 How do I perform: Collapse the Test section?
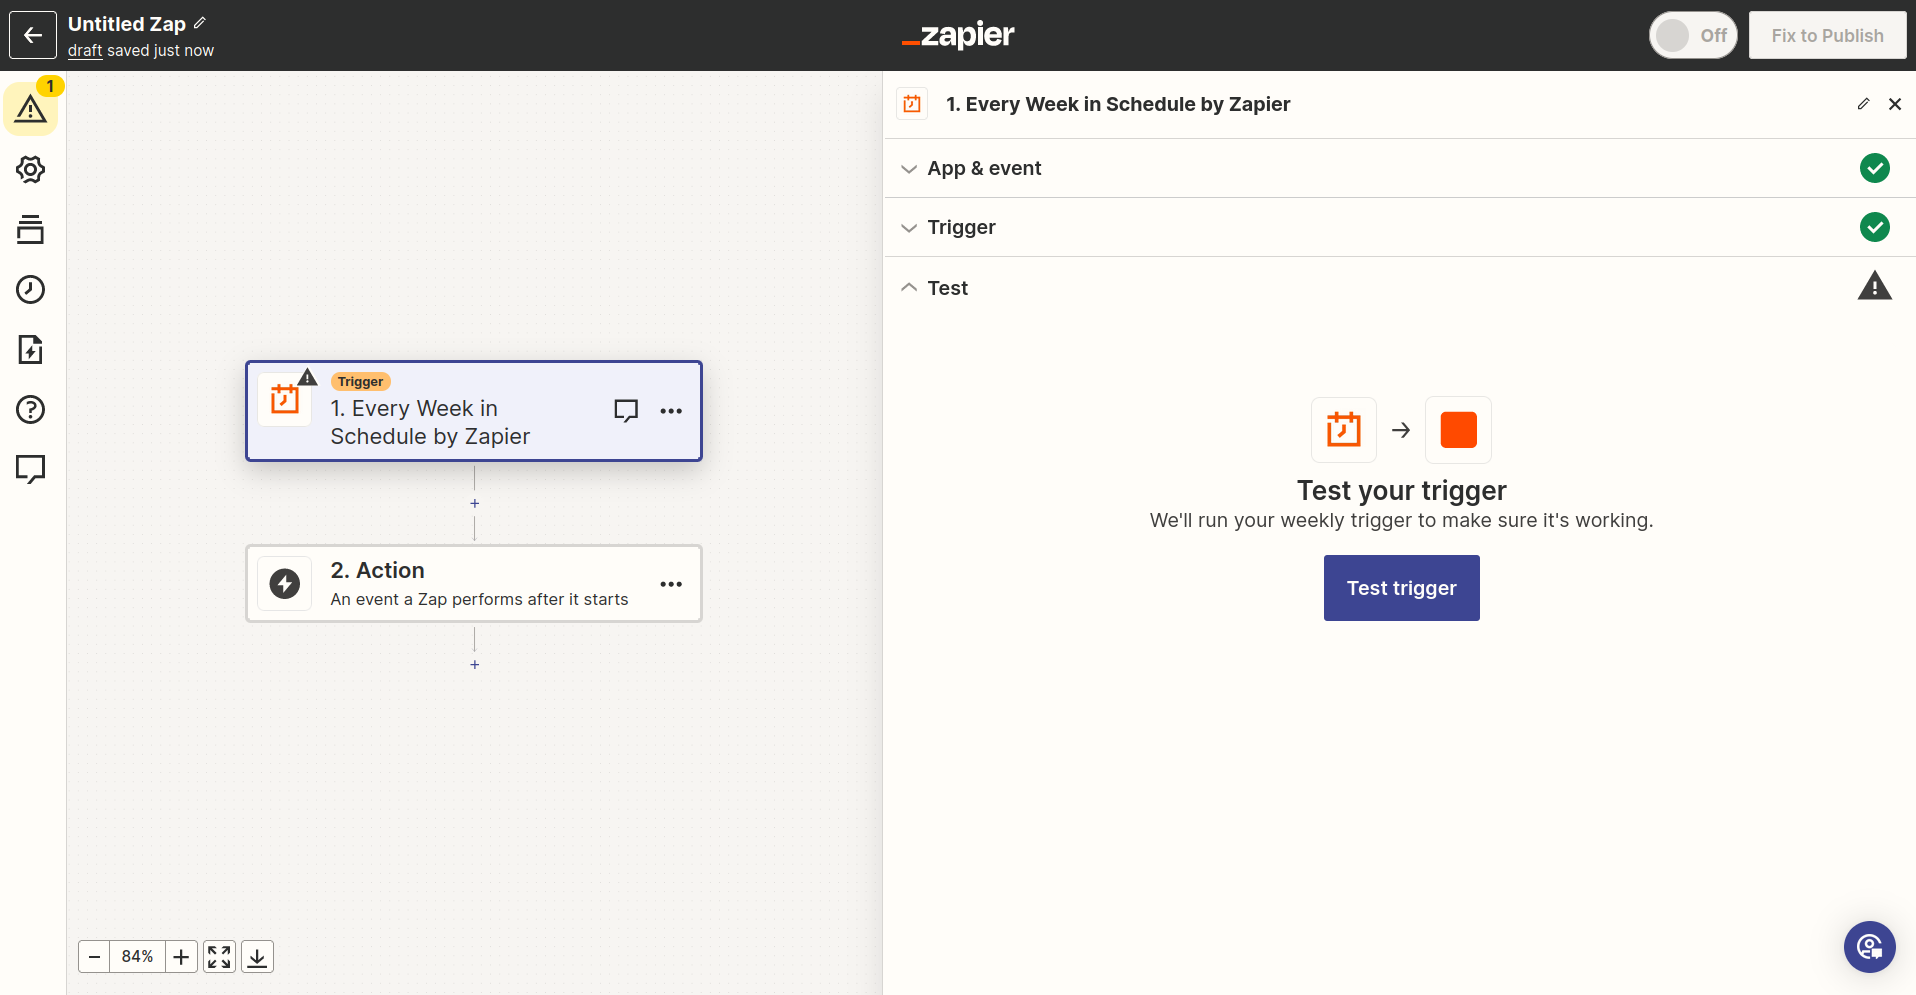1399,288
